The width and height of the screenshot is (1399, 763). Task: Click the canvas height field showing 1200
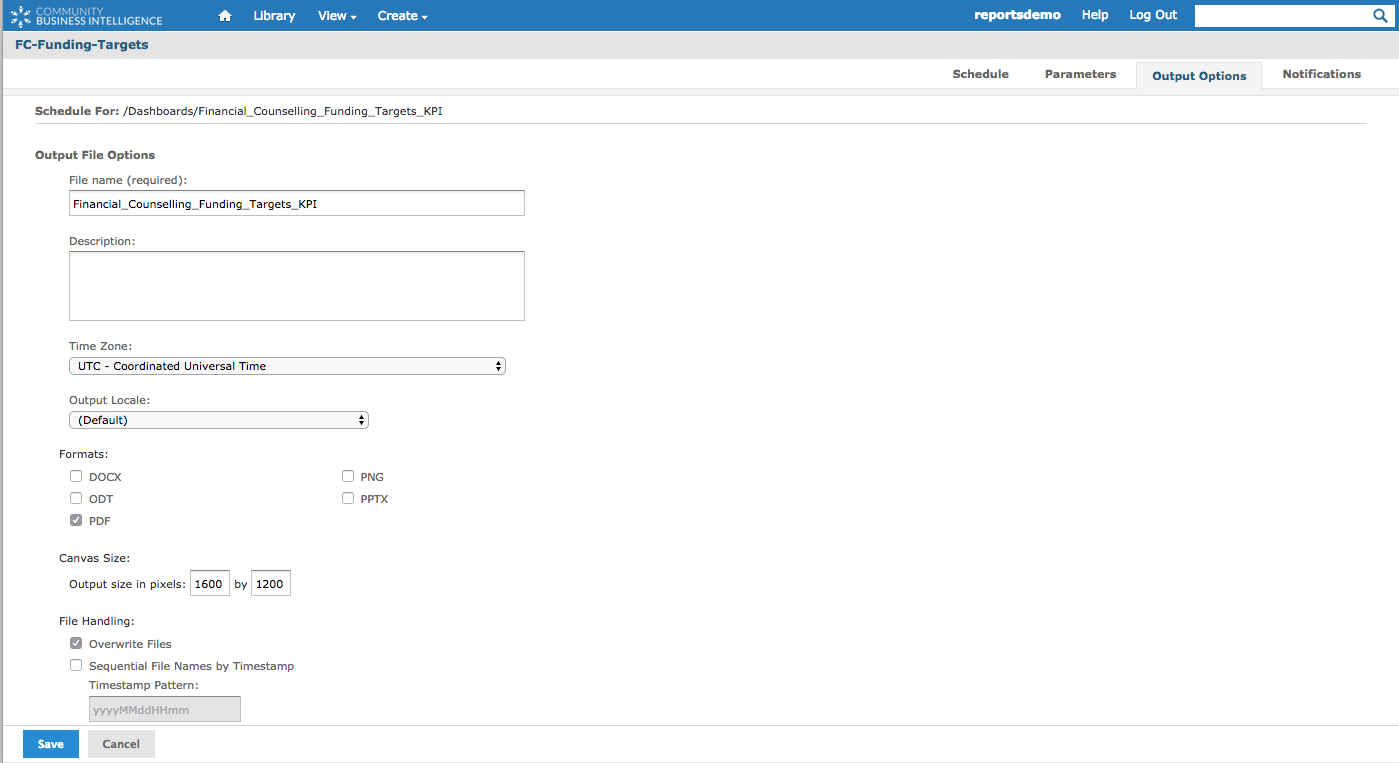point(271,584)
